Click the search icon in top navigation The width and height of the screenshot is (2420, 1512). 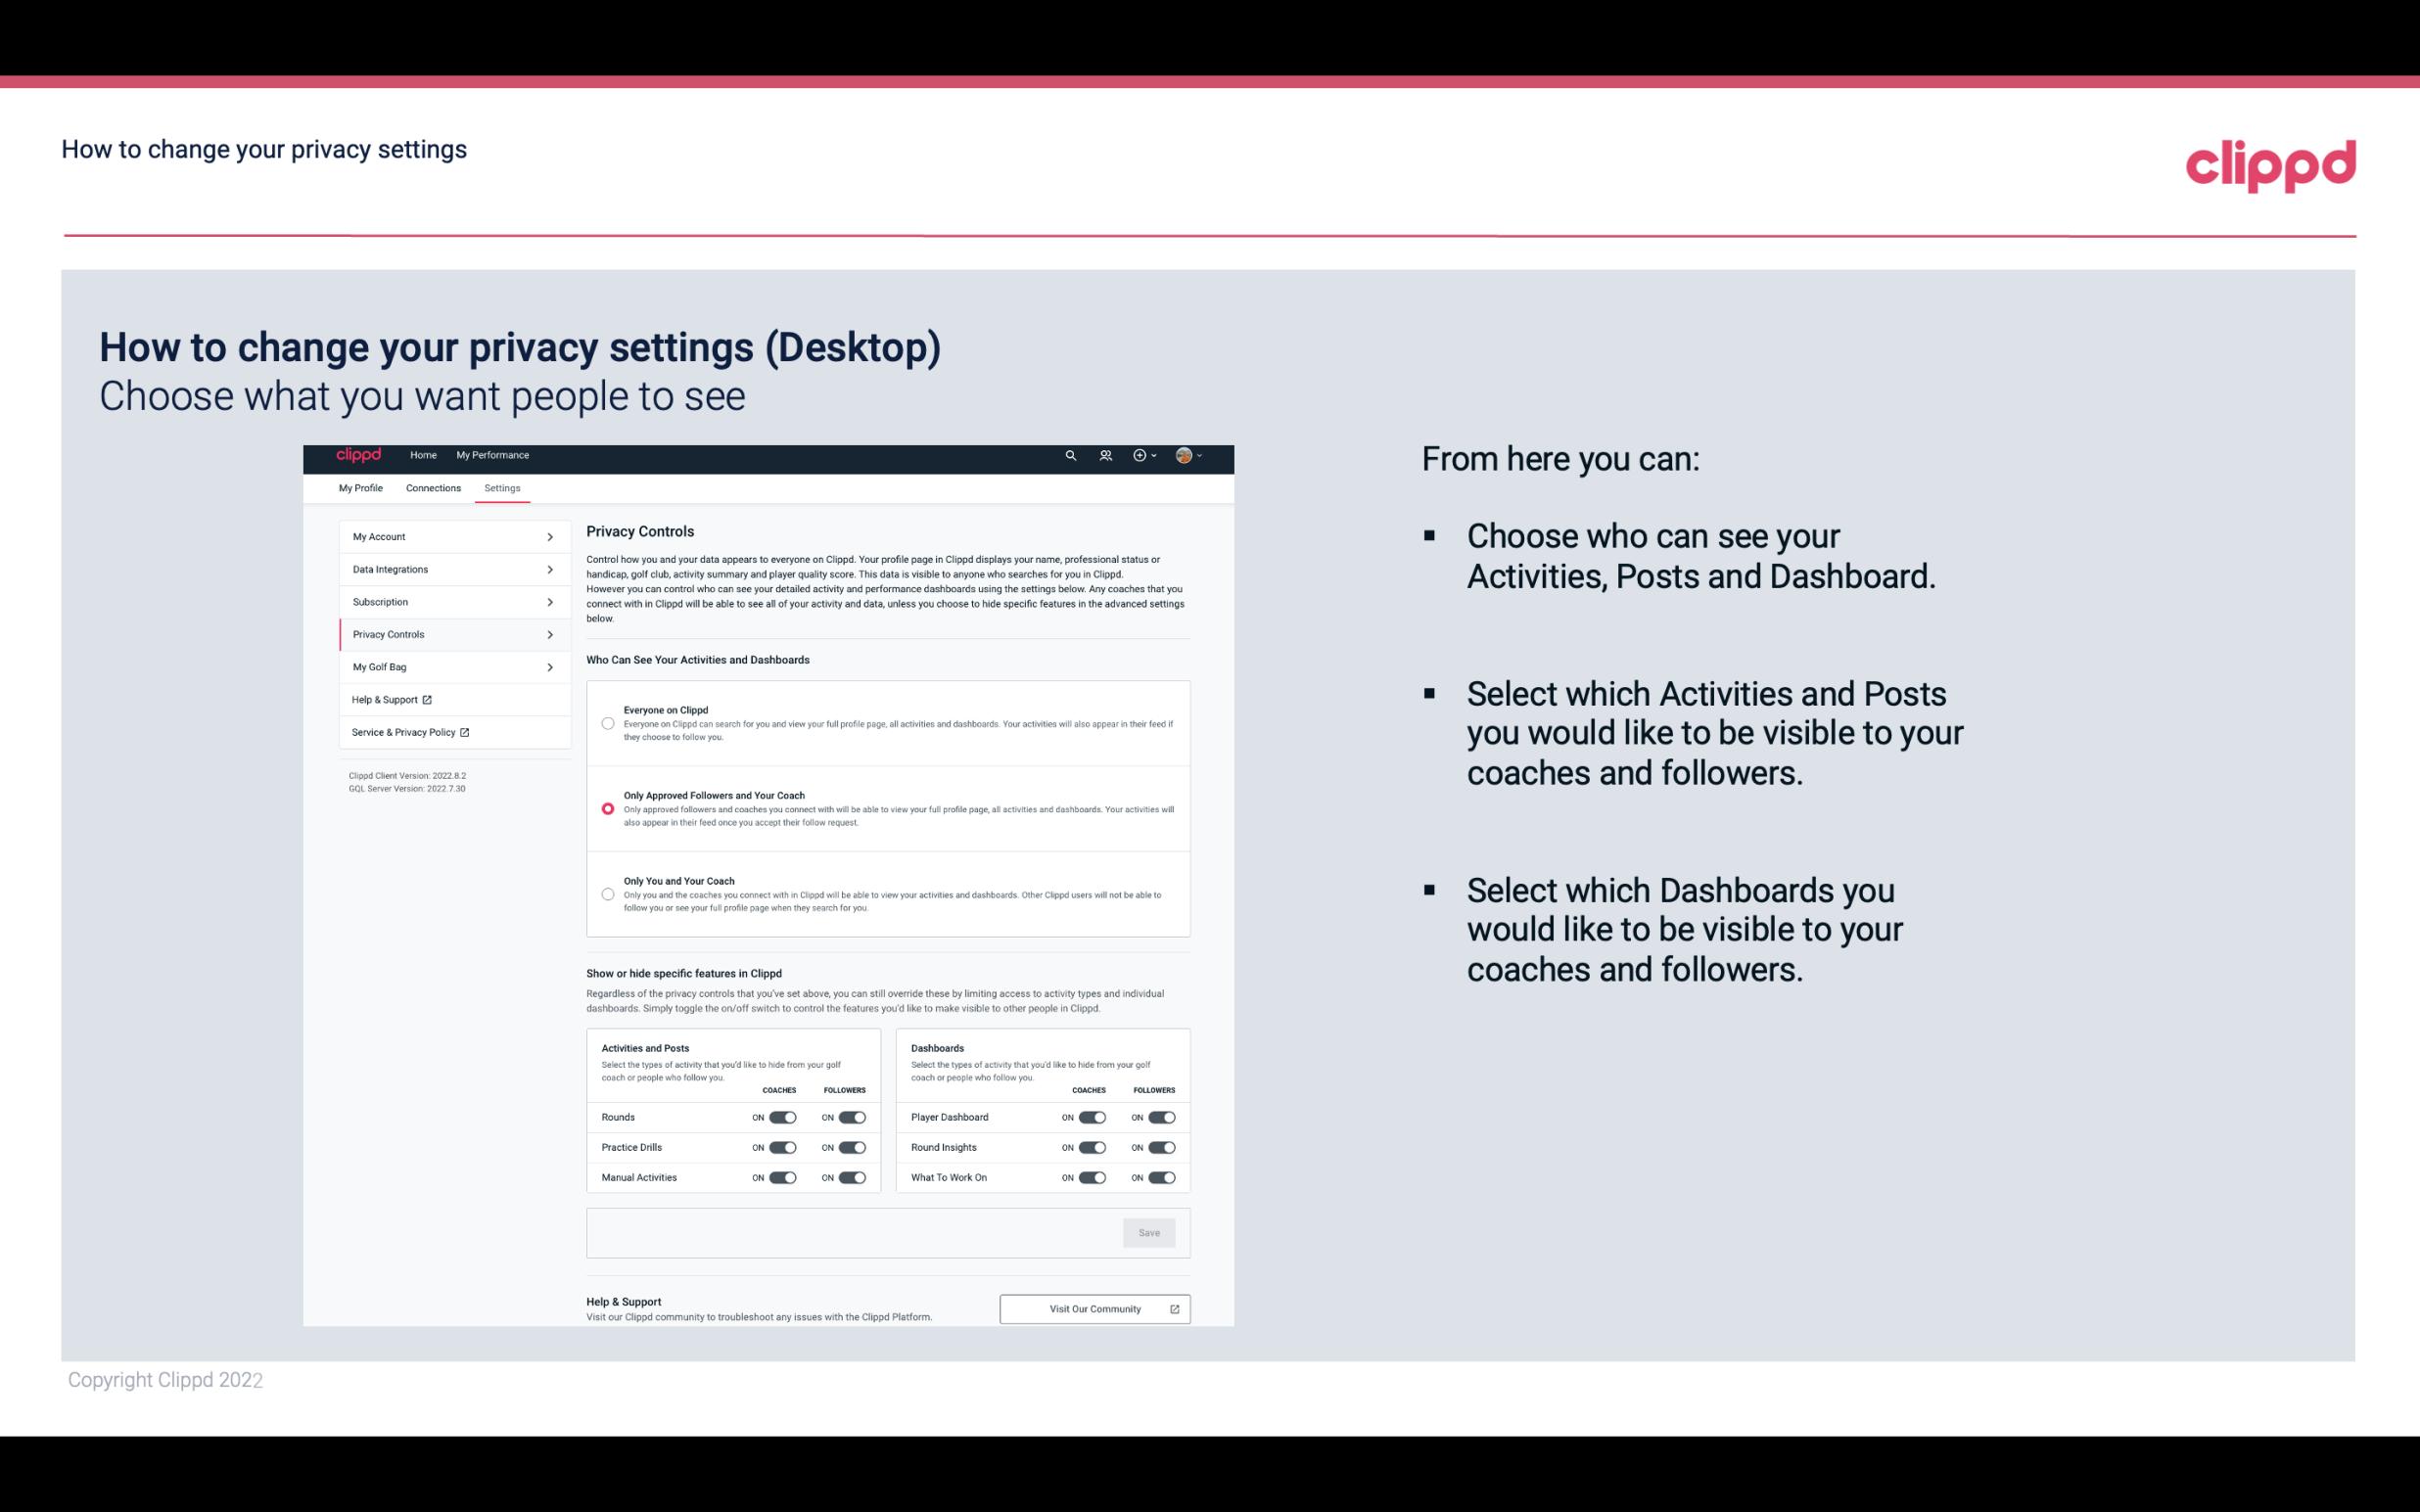point(1070,455)
